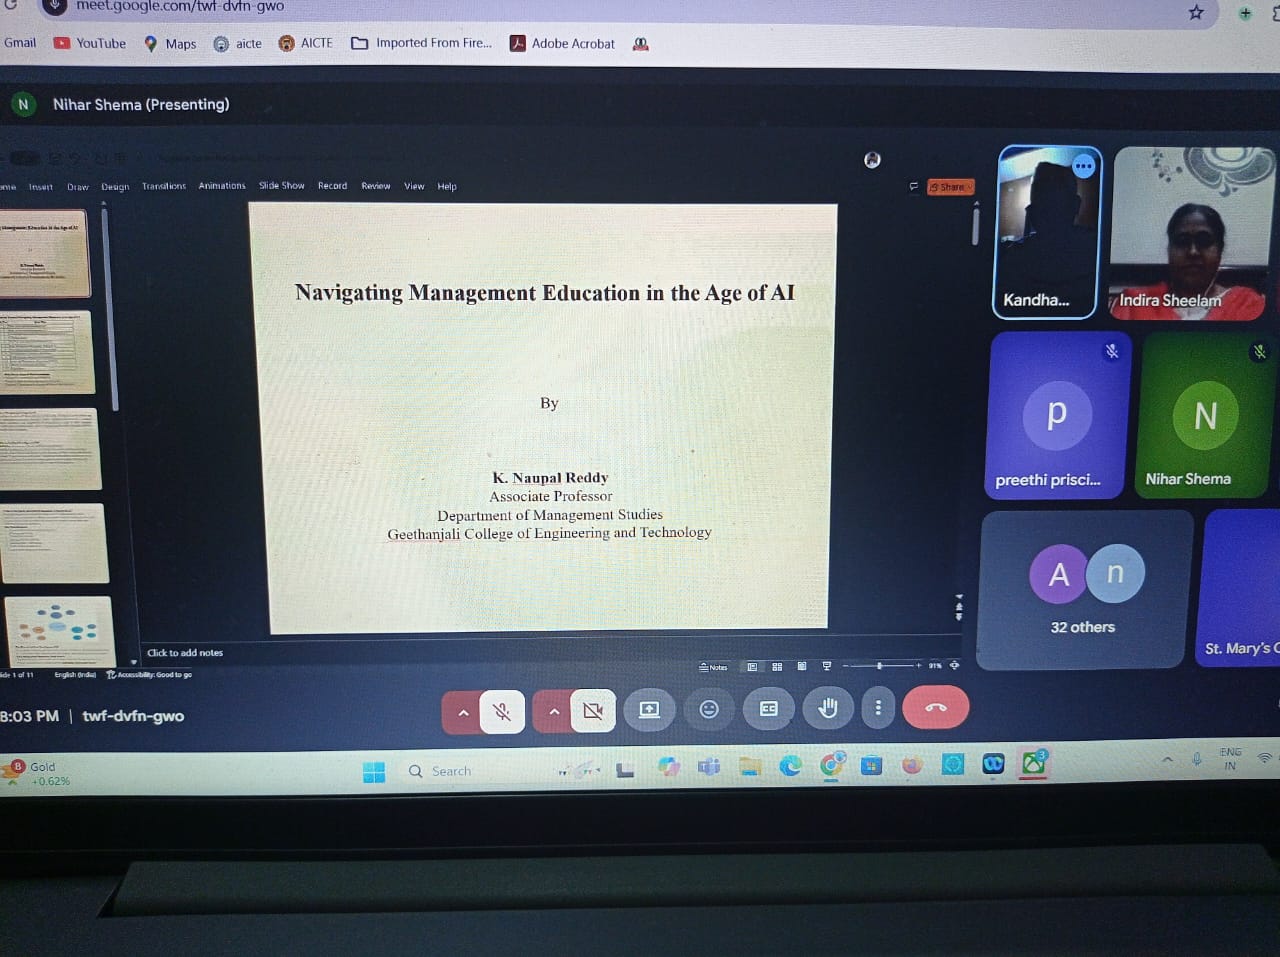
Task: Open the Imported From Firefox bookmarks folder
Action: tap(421, 43)
